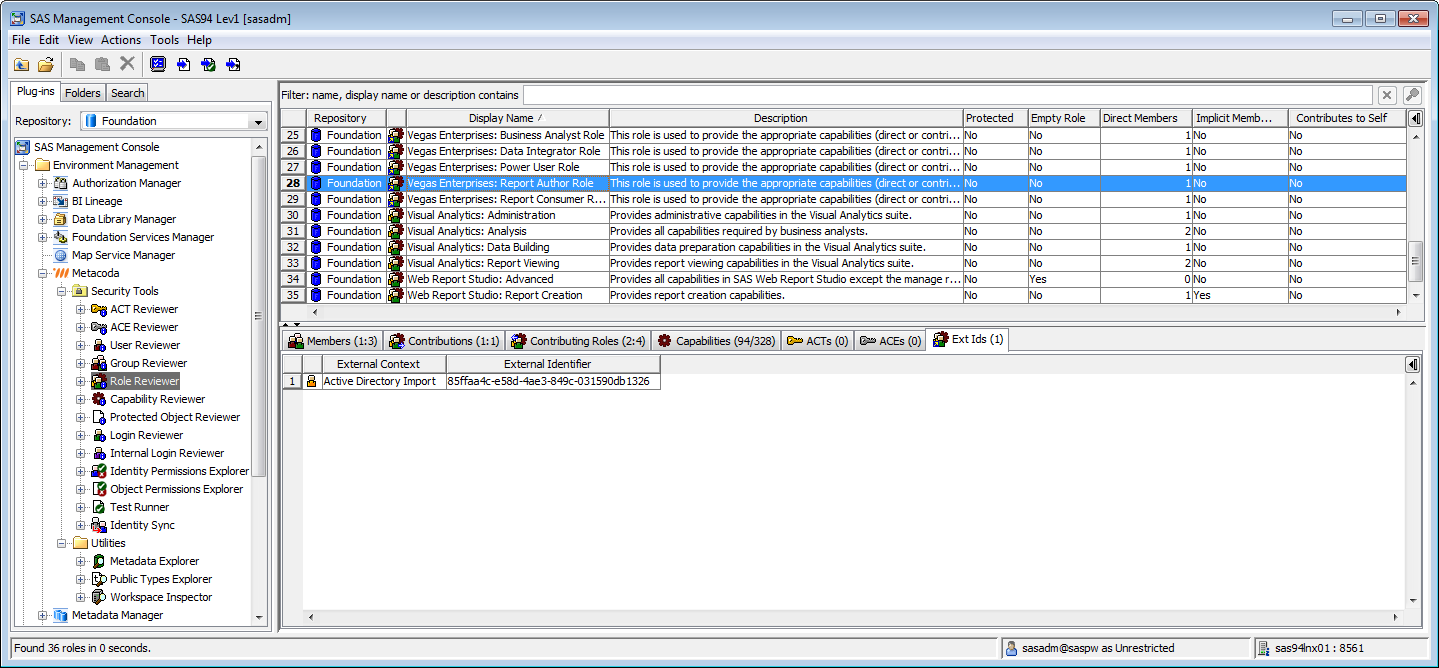Sort by the Protected column header
Image resolution: width=1439 pixels, height=668 pixels.
pos(995,118)
